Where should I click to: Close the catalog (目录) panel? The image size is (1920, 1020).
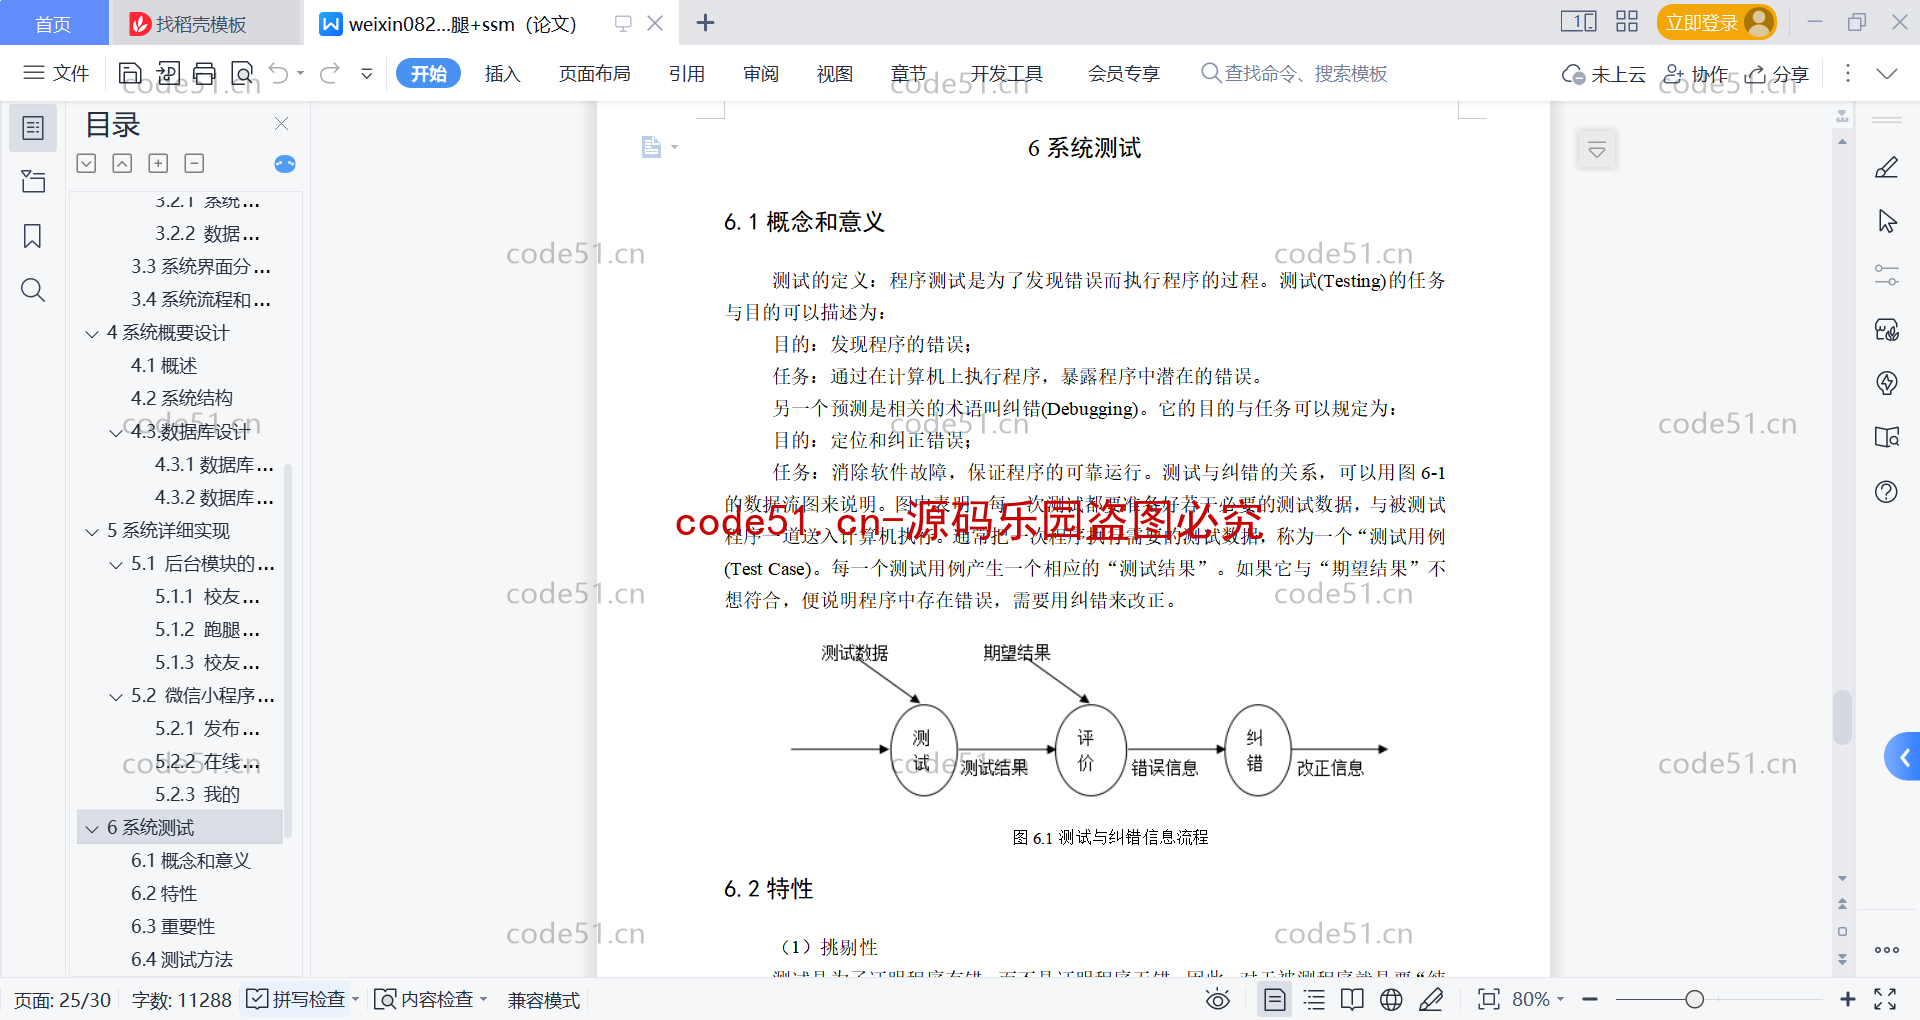282,124
